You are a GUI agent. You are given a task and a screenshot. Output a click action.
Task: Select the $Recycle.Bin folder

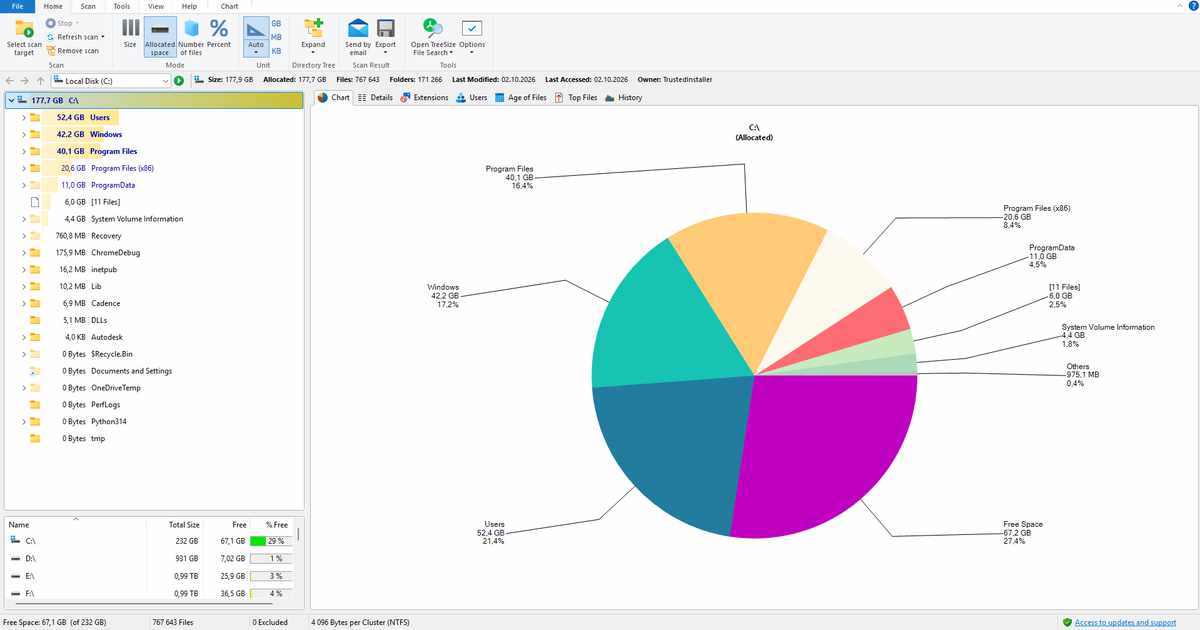pyautogui.click(x=111, y=354)
